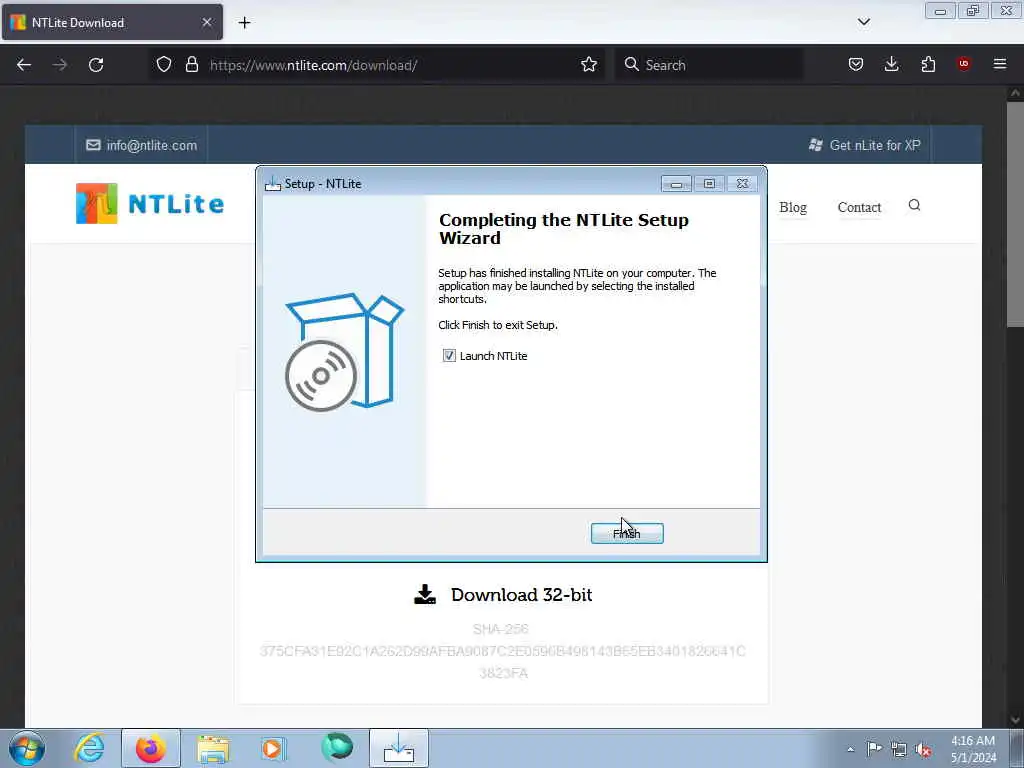Viewport: 1024px width, 768px height.
Task: Open Windows Media Player from taskbar
Action: coord(274,748)
